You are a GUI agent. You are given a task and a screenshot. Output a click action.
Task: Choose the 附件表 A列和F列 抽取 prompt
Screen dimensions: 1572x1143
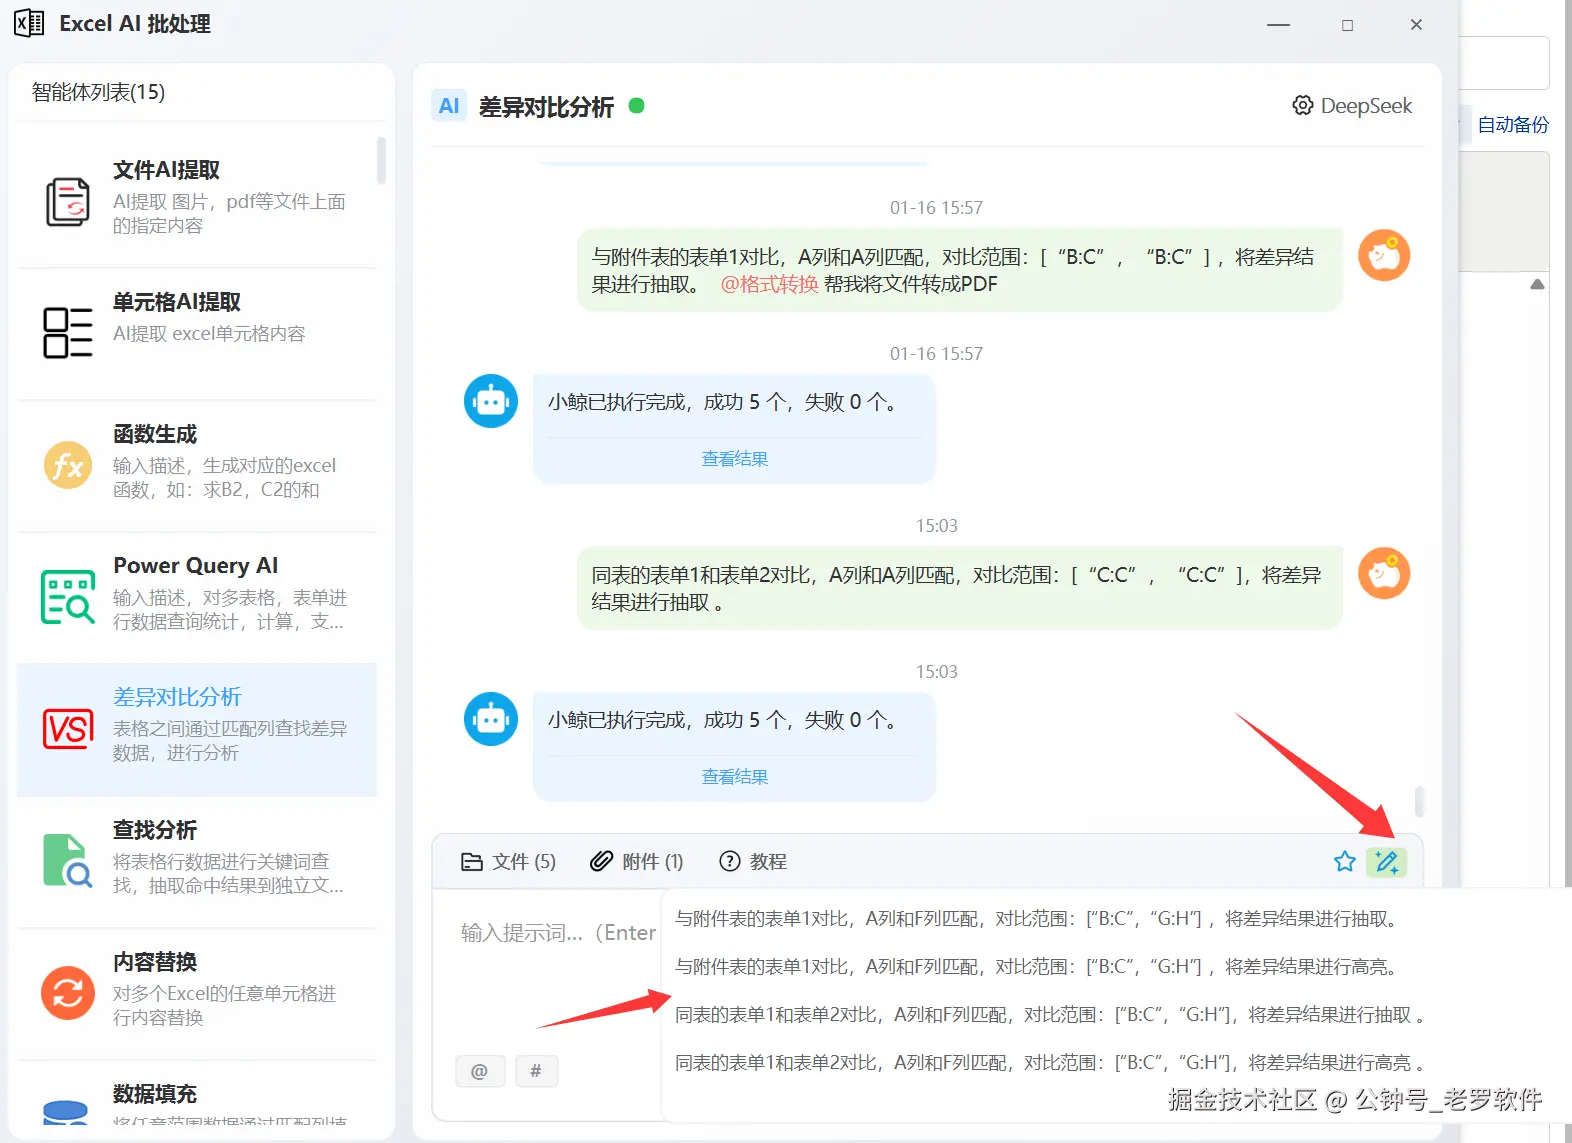point(1038,919)
